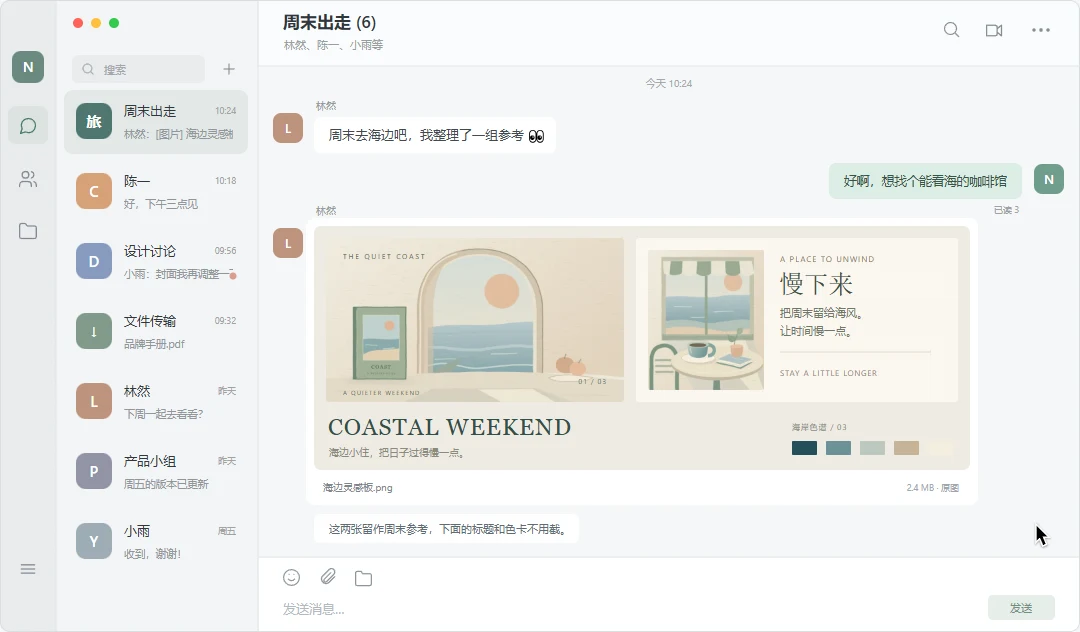Click my N avatar beside the green message
Screen dimensions: 1080x632
click(x=1049, y=180)
